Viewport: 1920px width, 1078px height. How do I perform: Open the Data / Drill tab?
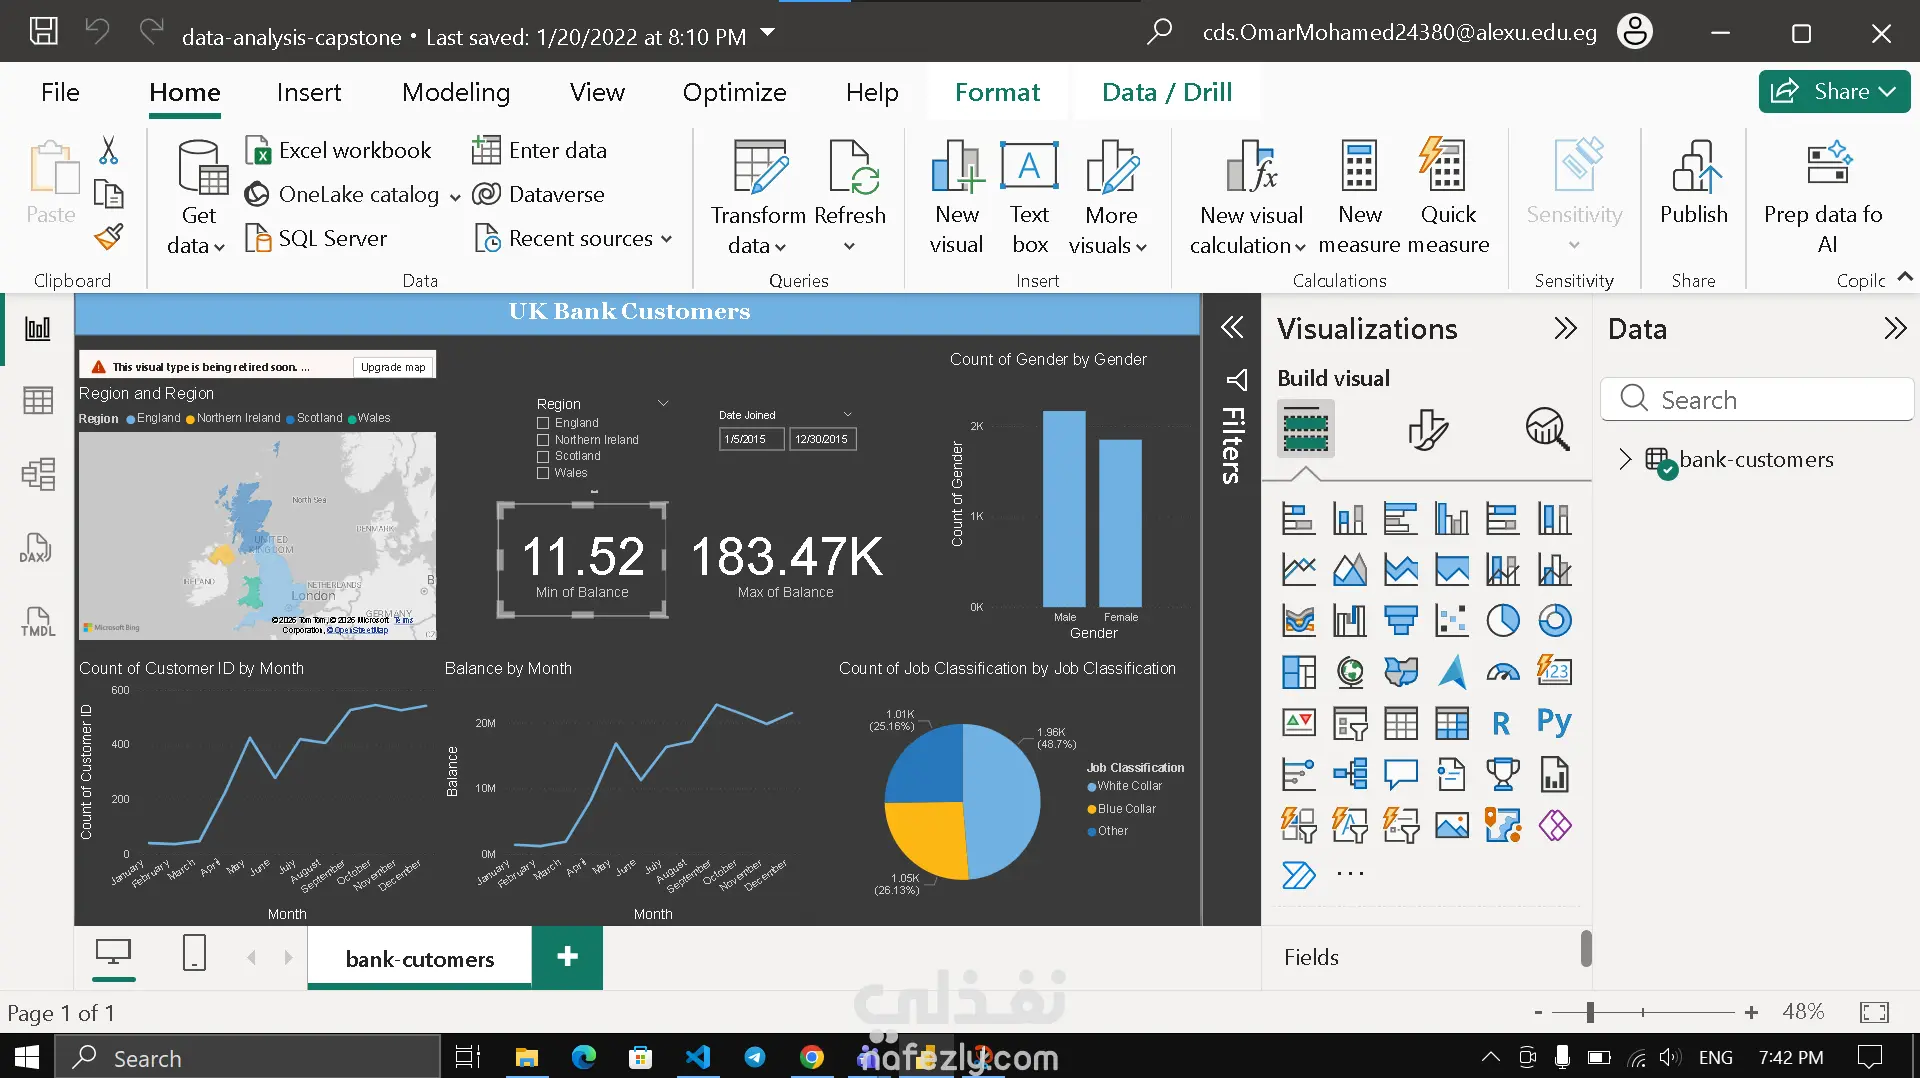[x=1167, y=92]
